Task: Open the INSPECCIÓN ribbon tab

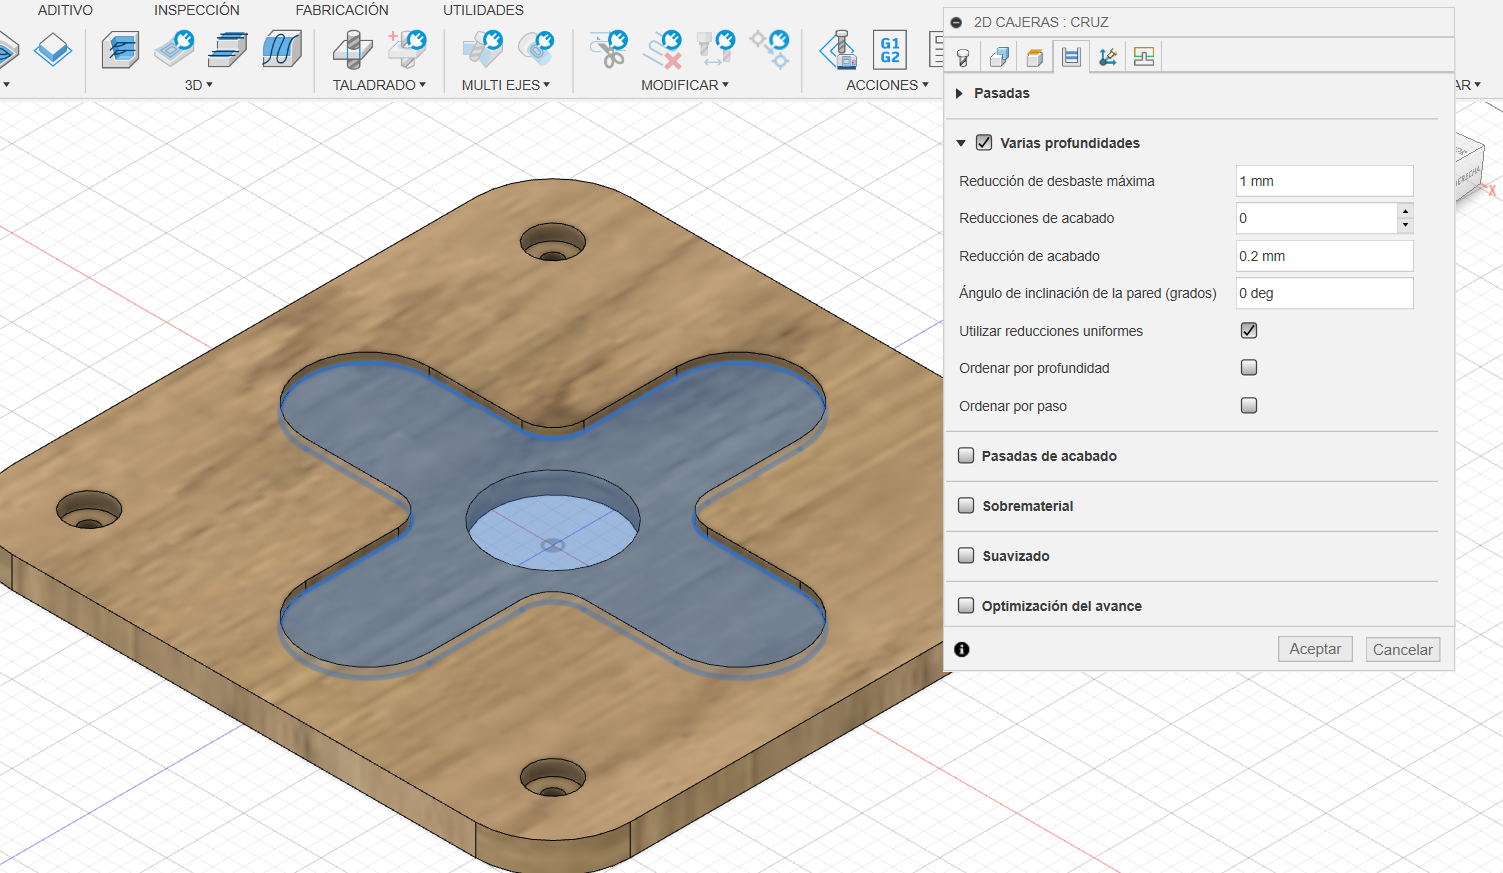Action: (x=197, y=10)
